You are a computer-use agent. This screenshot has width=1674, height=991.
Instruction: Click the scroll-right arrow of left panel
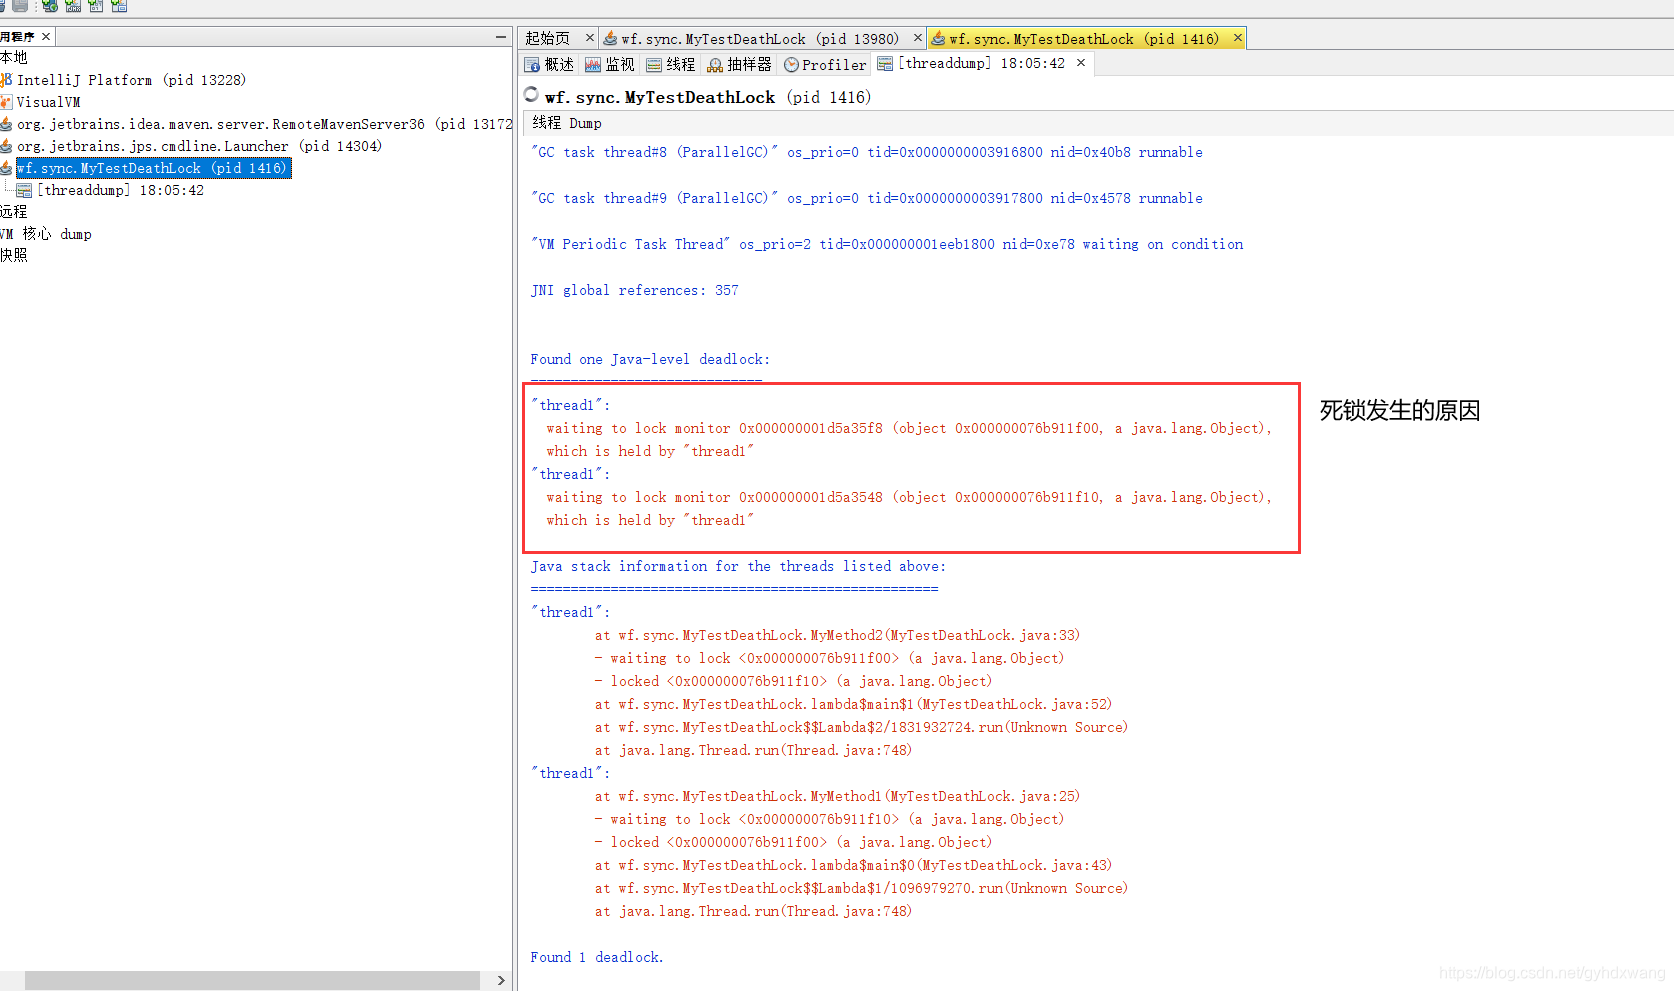pos(501,980)
